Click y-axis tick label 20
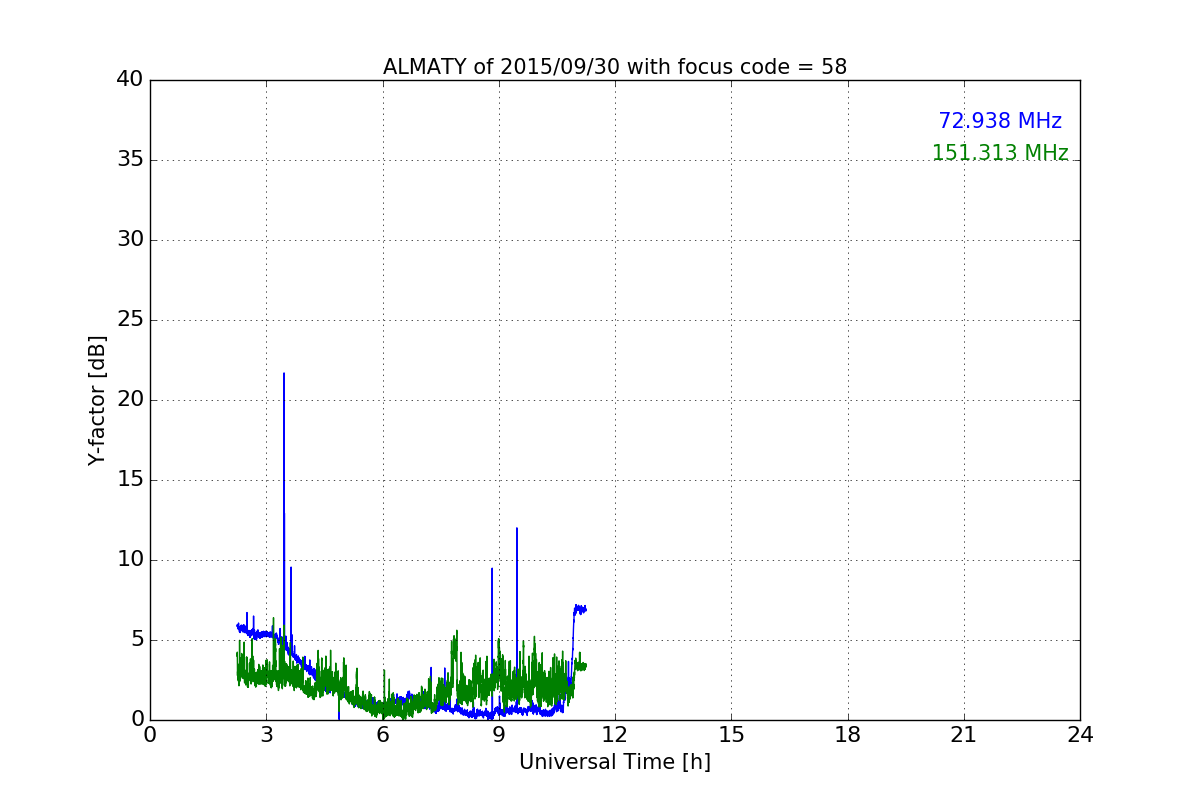 point(130,400)
